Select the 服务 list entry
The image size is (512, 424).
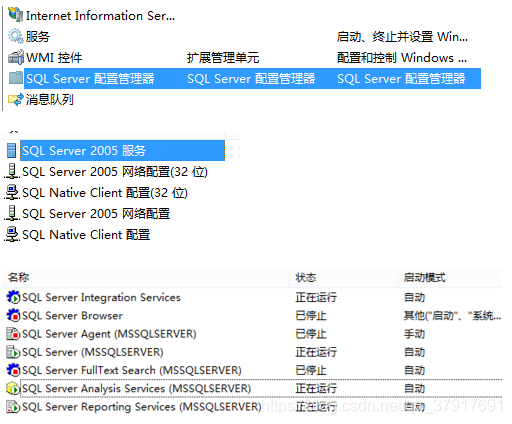point(38,36)
